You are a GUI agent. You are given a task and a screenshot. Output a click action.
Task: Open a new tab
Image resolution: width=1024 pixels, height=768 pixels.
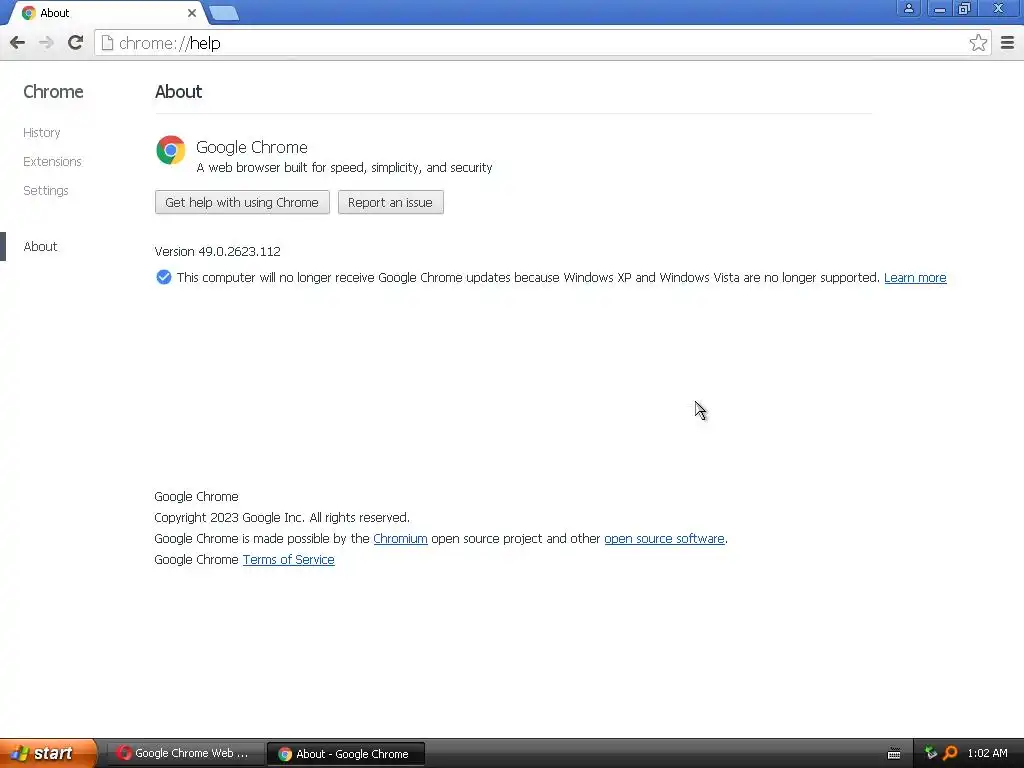tap(225, 13)
